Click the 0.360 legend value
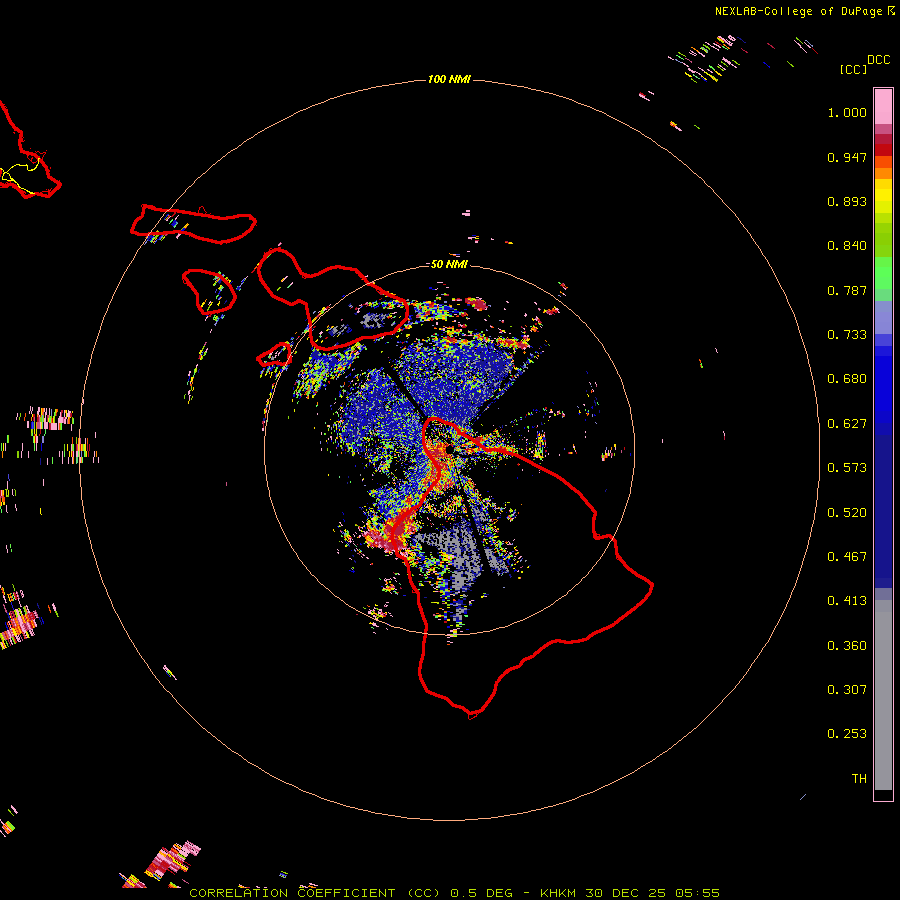This screenshot has height=900, width=900. (847, 646)
